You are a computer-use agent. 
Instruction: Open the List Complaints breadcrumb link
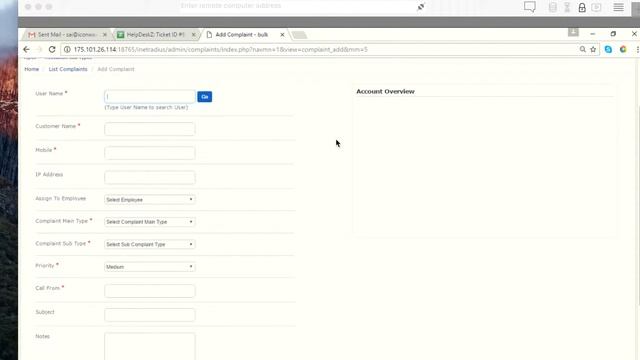(x=68, y=69)
